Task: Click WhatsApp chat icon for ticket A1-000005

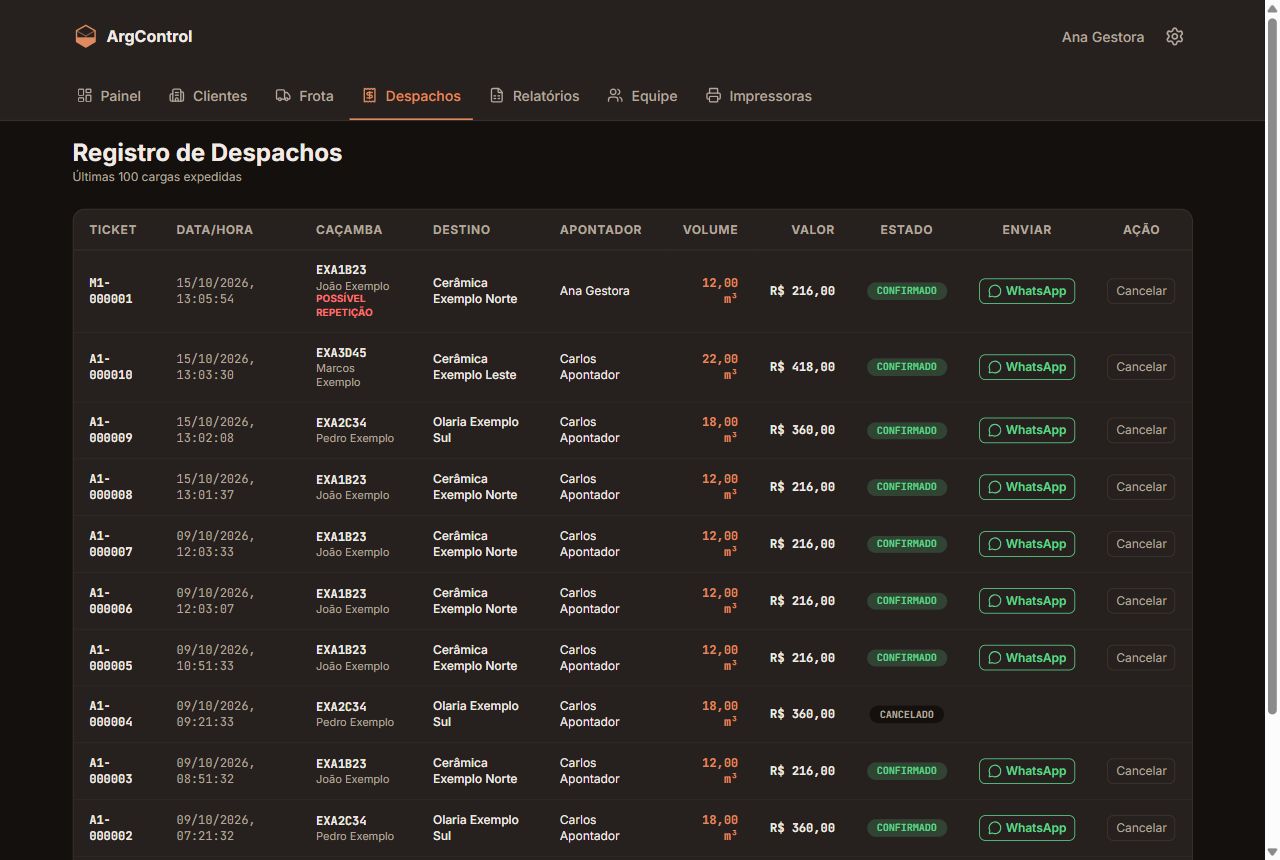Action: pos(995,658)
